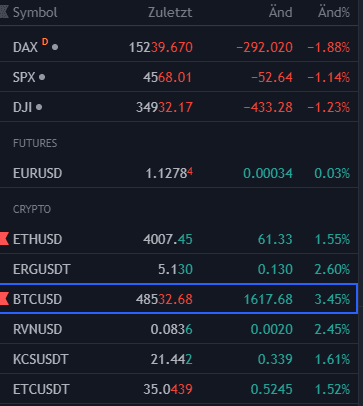The width and height of the screenshot is (363, 406).
Task: Click the market status dot beside SPX
Action: [x=42, y=77]
